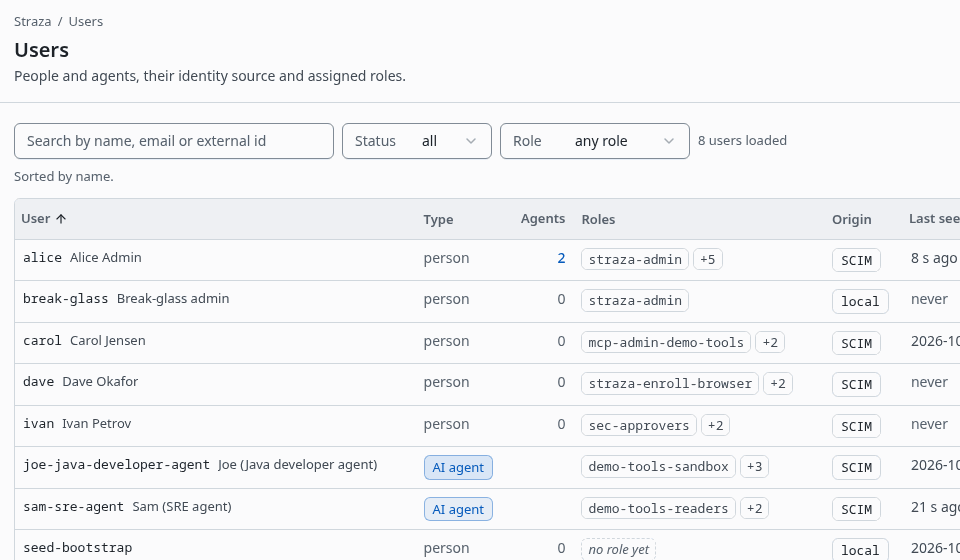Viewport: 960px width, 560px height.
Task: Expand alice's +5 more roles badge
Action: click(708, 259)
